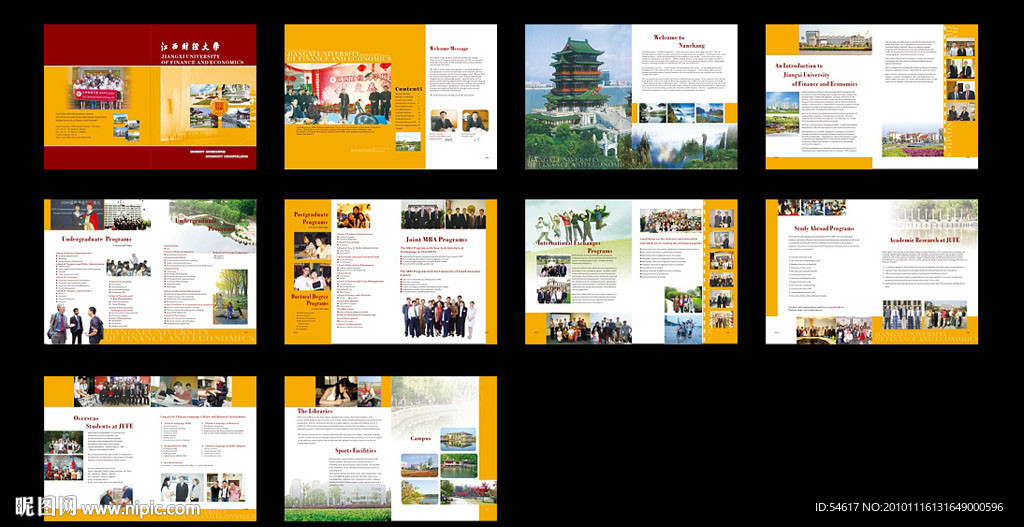Click "Undergraduate Programs" heading on the white page
This screenshot has height=527, width=1024.
click(x=96, y=239)
